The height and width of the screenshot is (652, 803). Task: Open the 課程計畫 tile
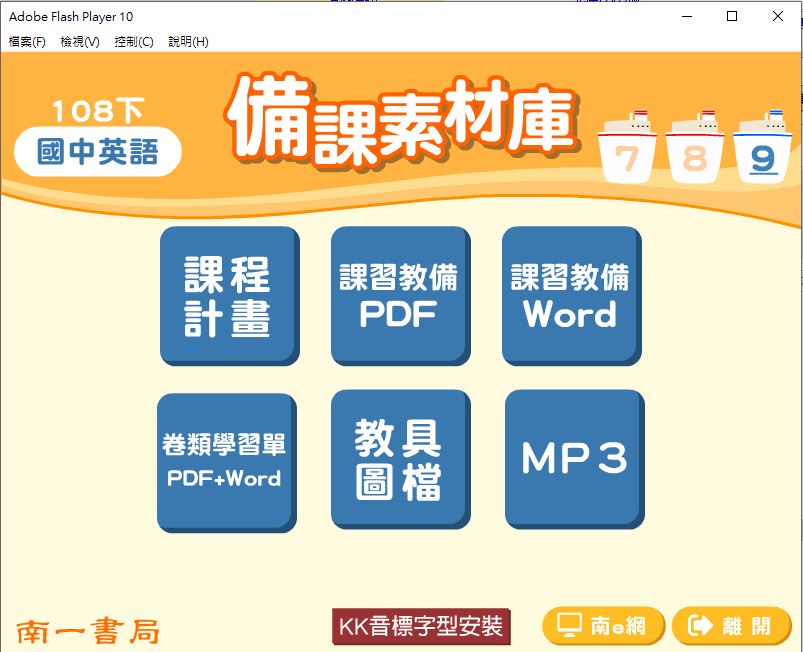point(228,295)
